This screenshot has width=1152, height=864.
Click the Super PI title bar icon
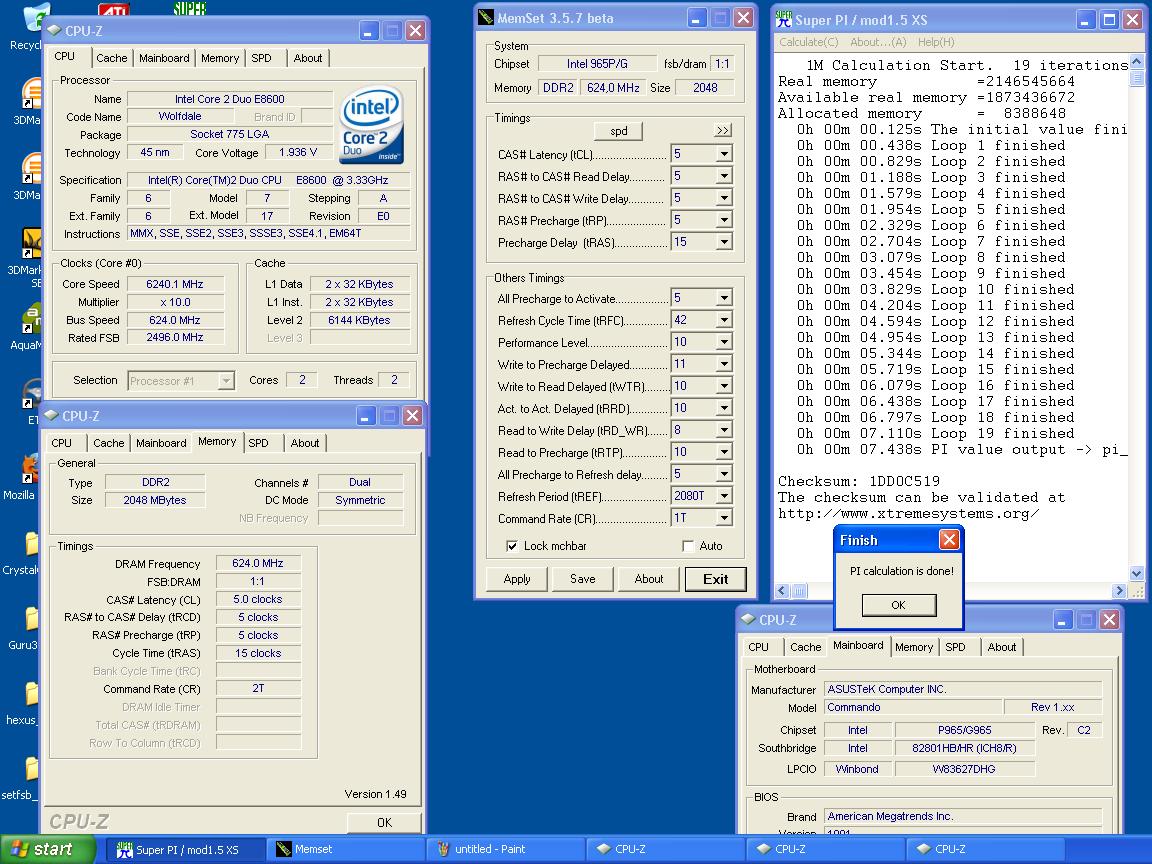[784, 19]
